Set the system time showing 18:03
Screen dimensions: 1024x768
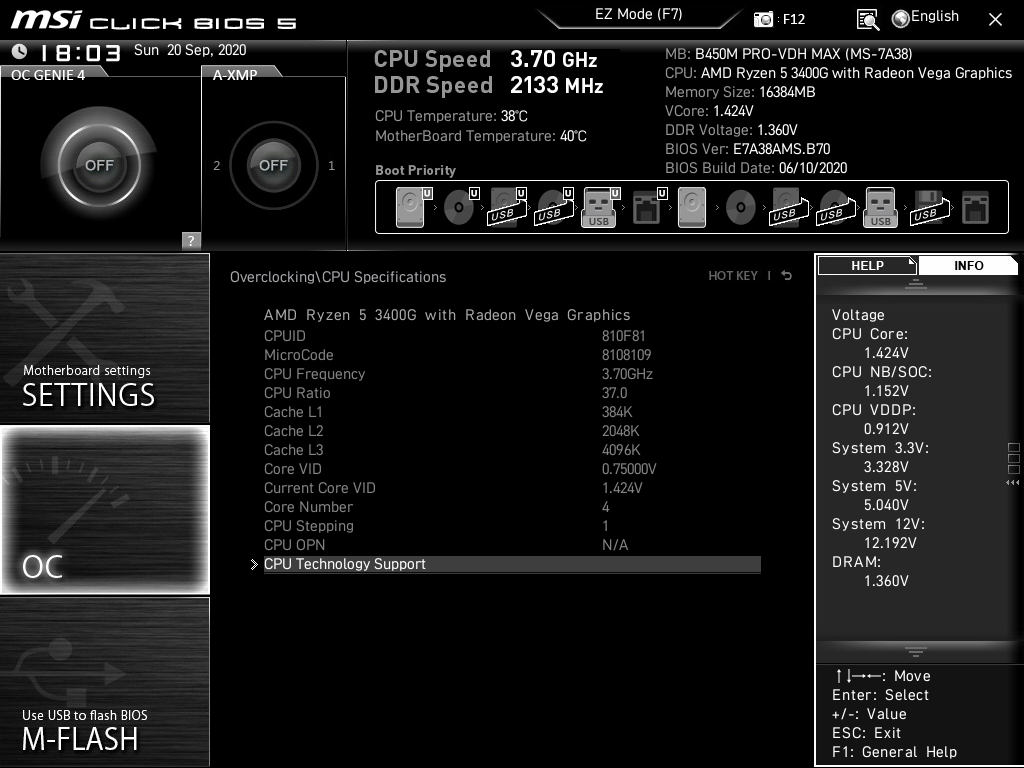(x=81, y=52)
